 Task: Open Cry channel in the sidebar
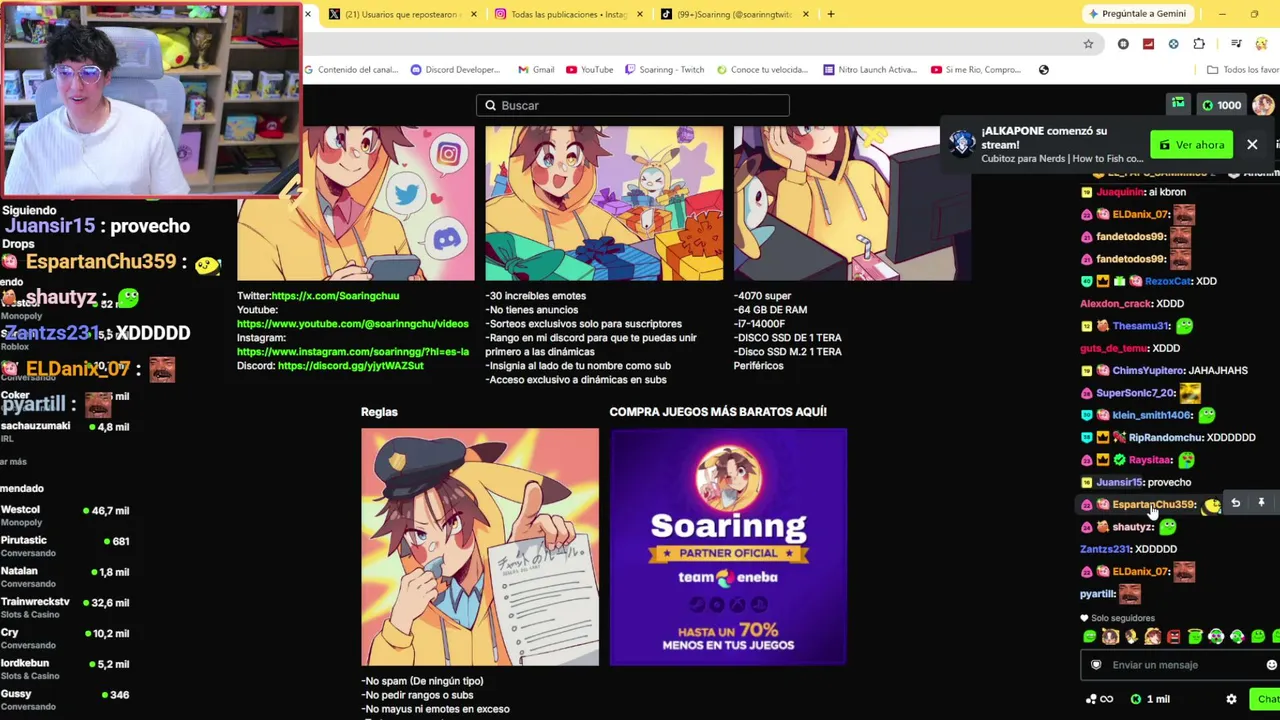[65, 639]
